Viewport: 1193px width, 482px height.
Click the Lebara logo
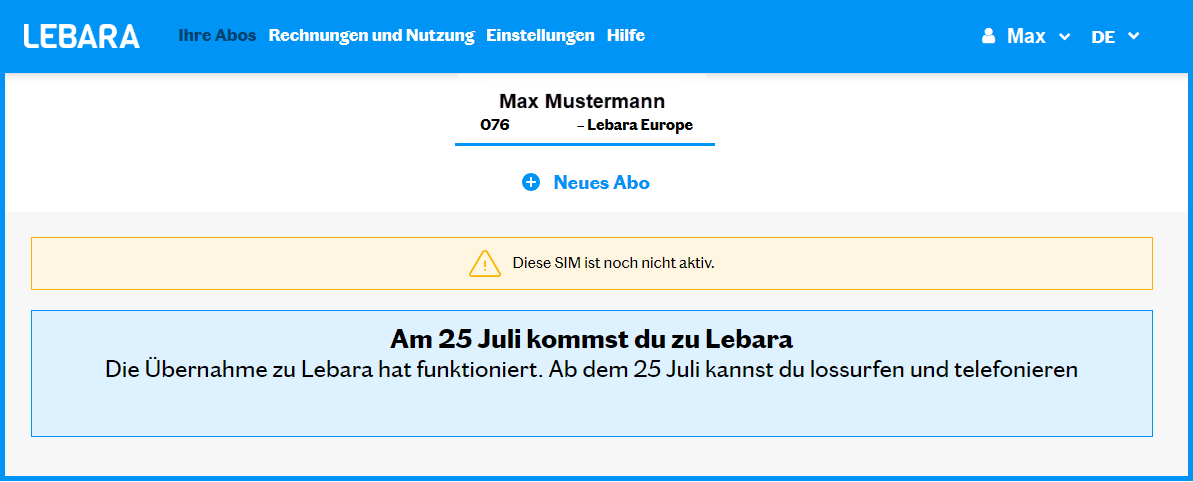click(x=82, y=36)
